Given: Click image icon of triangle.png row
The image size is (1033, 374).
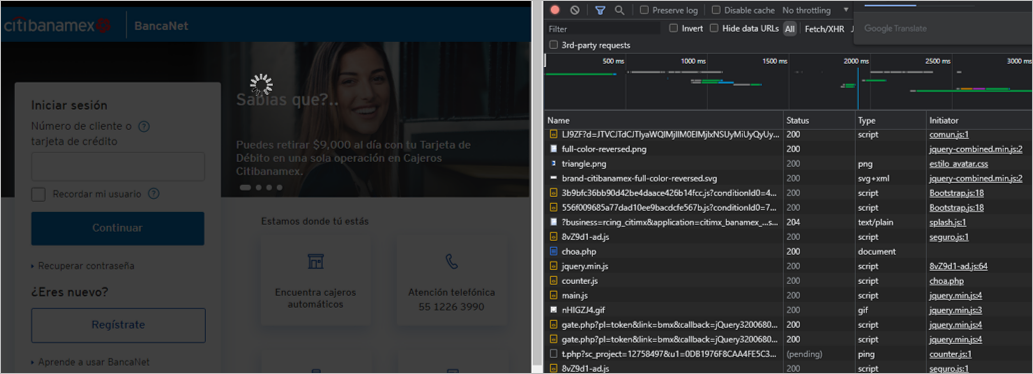Looking at the screenshot, I should pos(553,163).
